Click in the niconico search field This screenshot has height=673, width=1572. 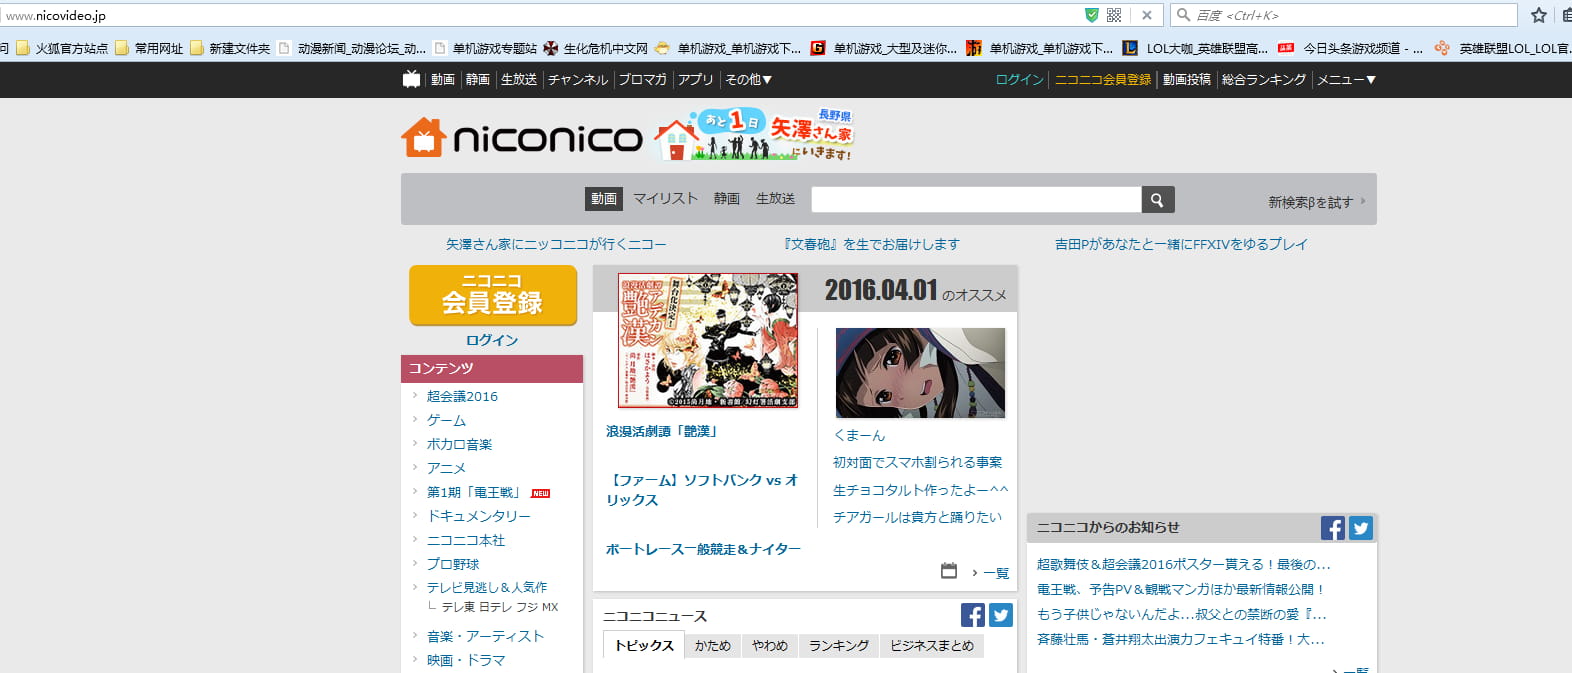976,200
